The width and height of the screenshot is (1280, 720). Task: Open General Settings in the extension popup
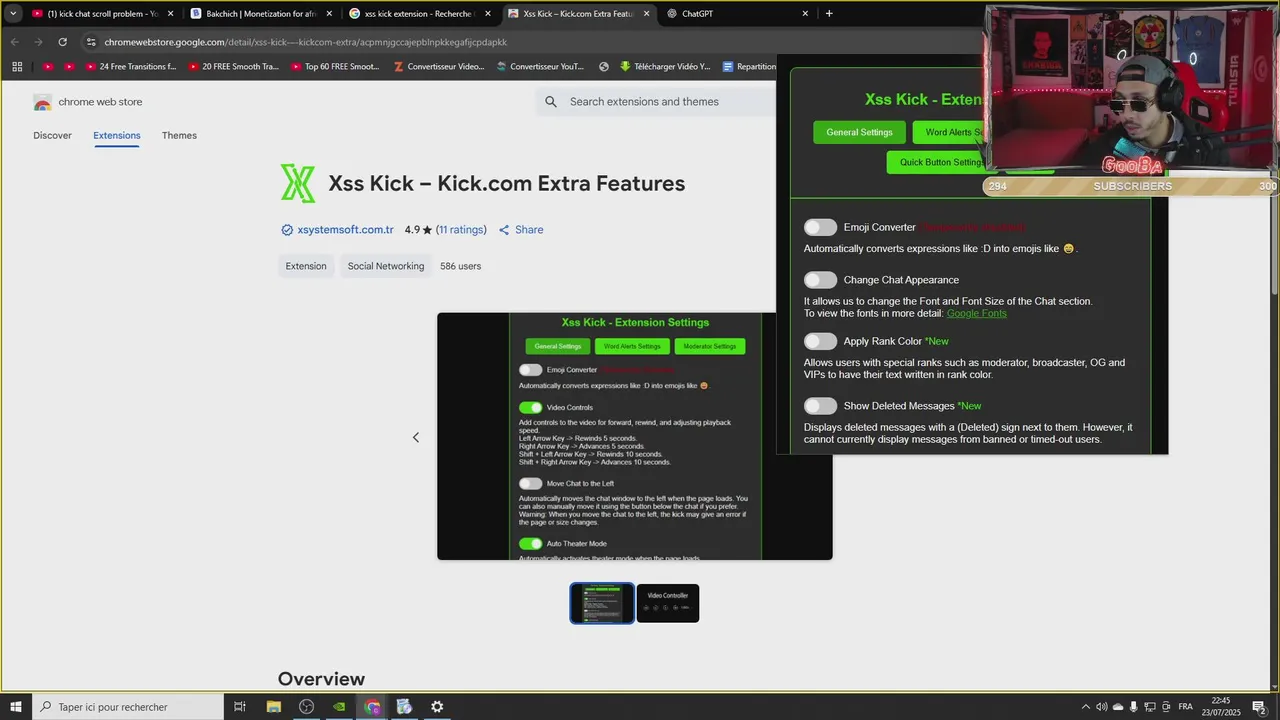coord(859,132)
